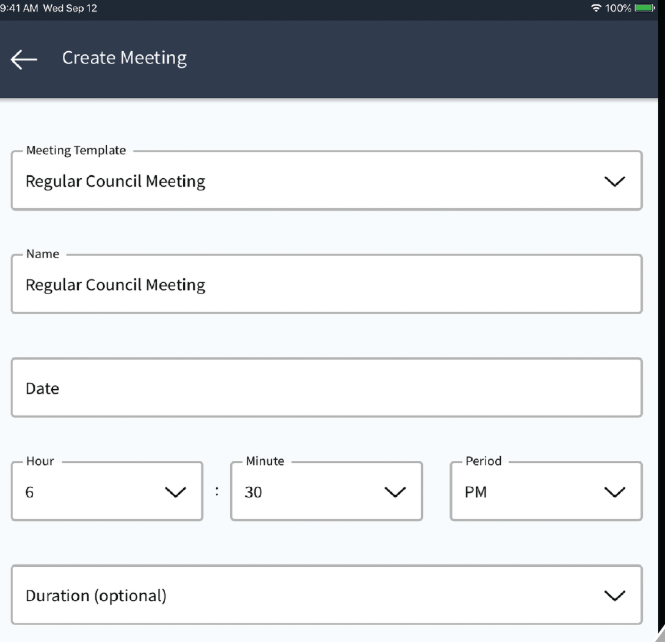Click the Duration field's chevron arrow
This screenshot has width=665, height=642.
pos(615,596)
